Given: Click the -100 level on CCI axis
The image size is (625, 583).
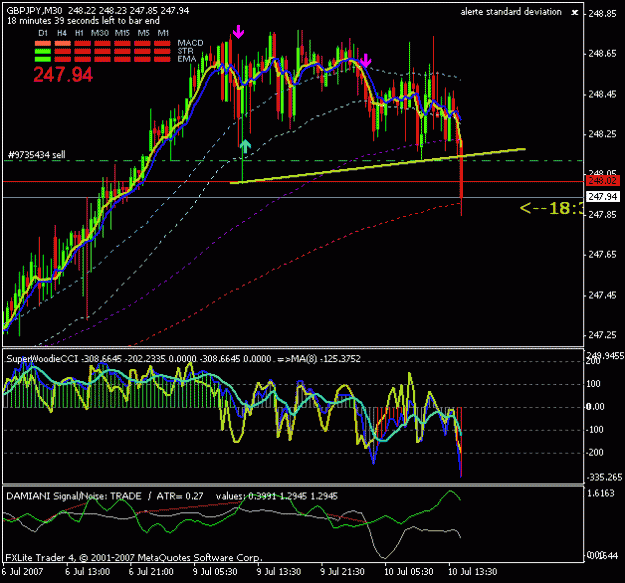Looking at the screenshot, I should (595, 430).
